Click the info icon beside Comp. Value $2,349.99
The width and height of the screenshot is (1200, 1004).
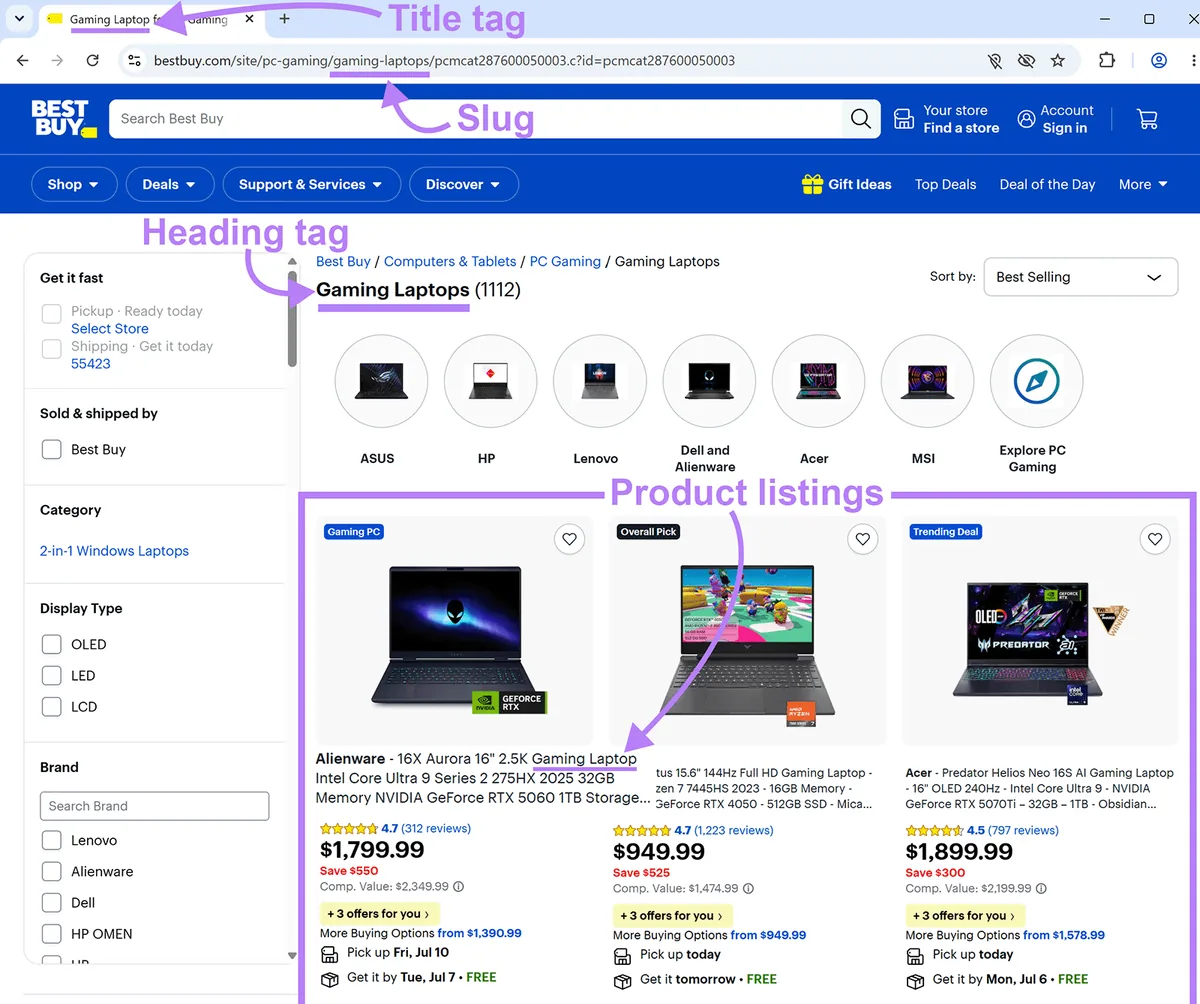click(x=459, y=887)
